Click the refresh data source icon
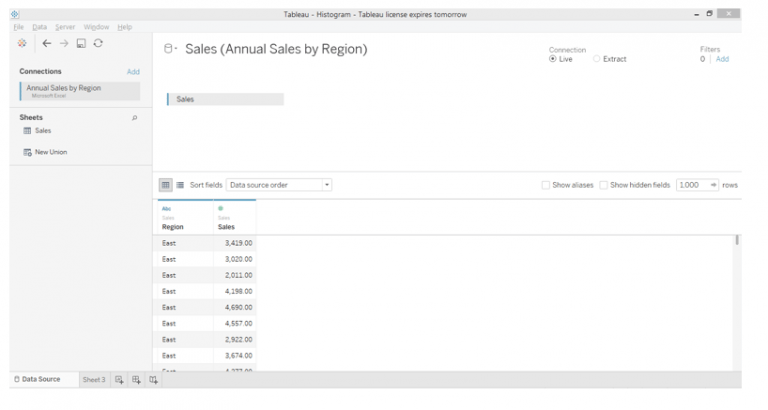The width and height of the screenshot is (768, 410). [98, 44]
